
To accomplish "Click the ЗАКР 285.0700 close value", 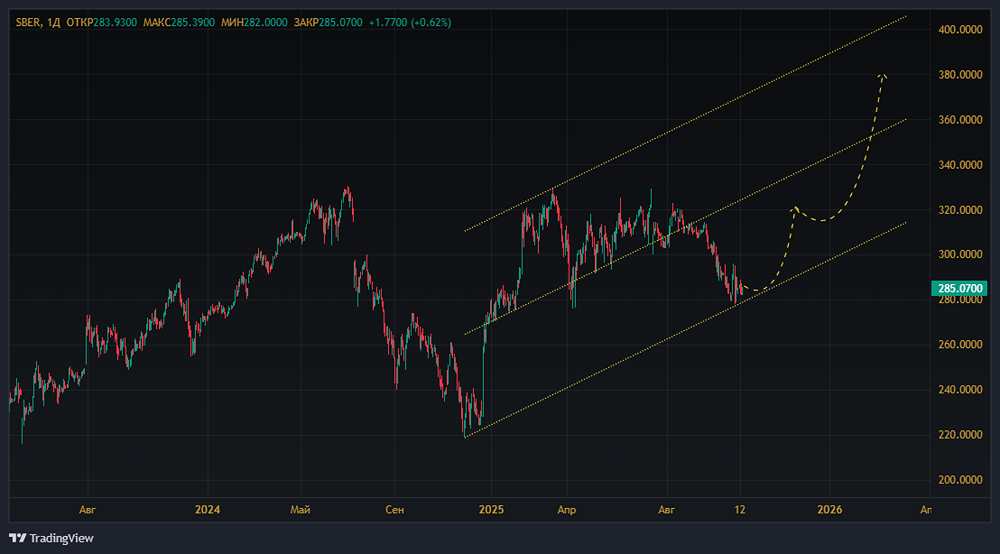I will click(x=328, y=22).
